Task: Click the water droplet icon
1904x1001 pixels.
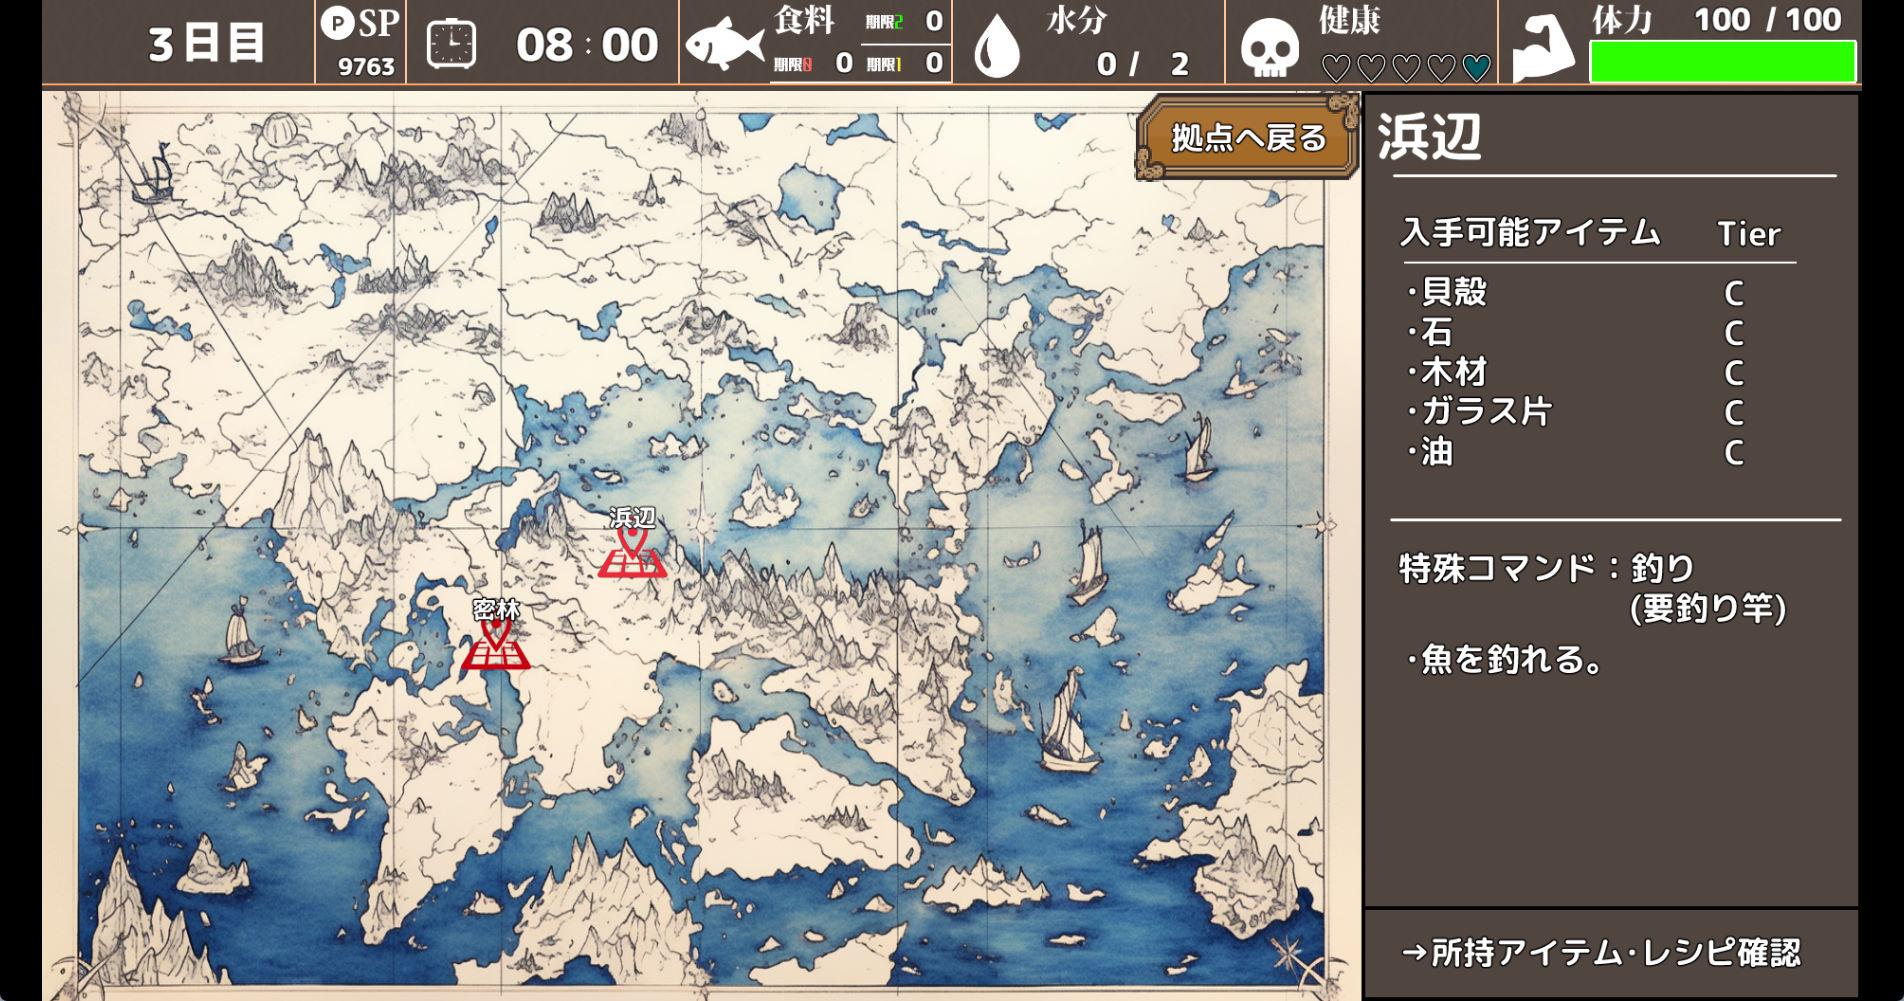Action: (x=996, y=46)
